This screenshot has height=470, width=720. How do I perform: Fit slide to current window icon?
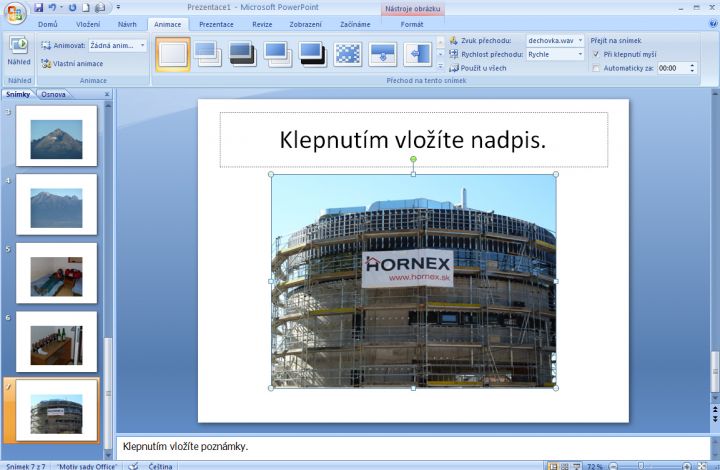click(702, 466)
